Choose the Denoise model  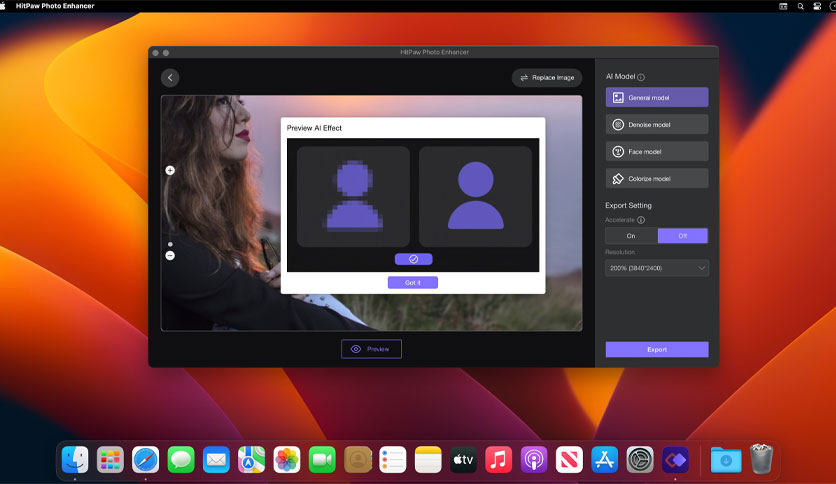tap(657, 125)
